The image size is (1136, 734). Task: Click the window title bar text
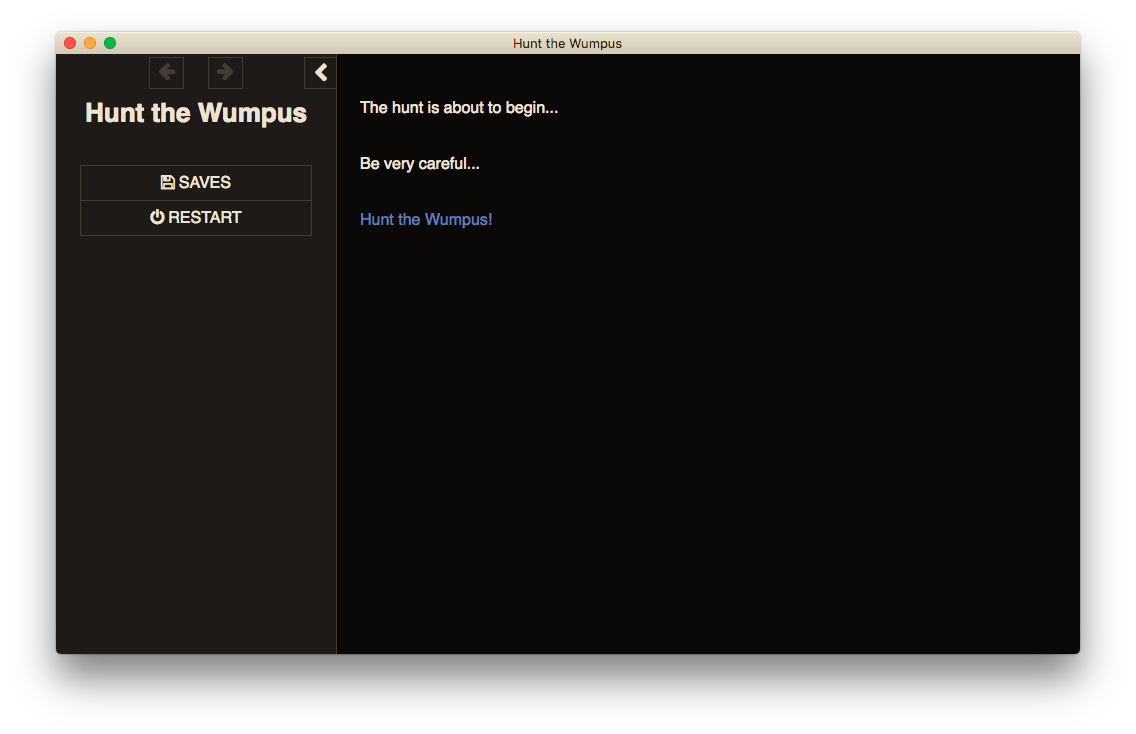[567, 43]
